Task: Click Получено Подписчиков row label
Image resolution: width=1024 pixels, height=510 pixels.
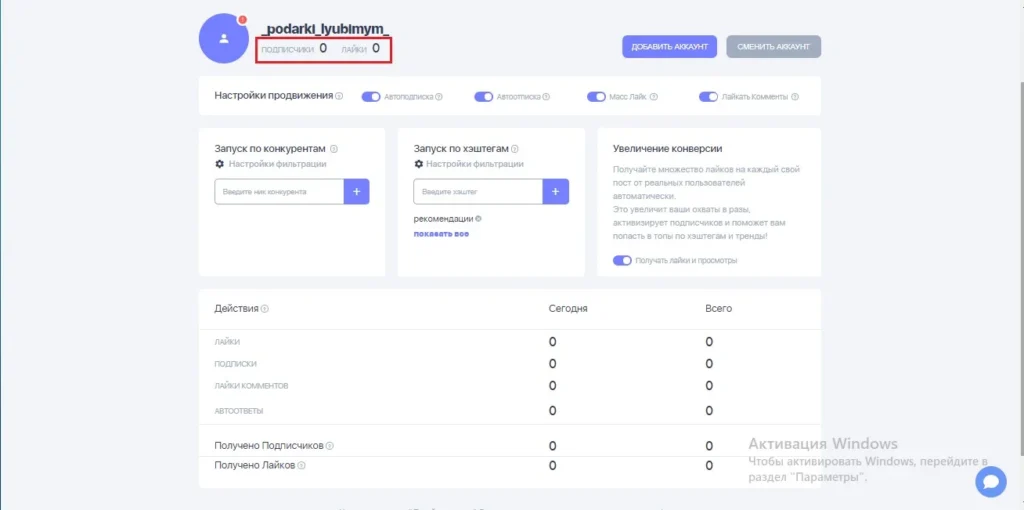Action: point(269,446)
